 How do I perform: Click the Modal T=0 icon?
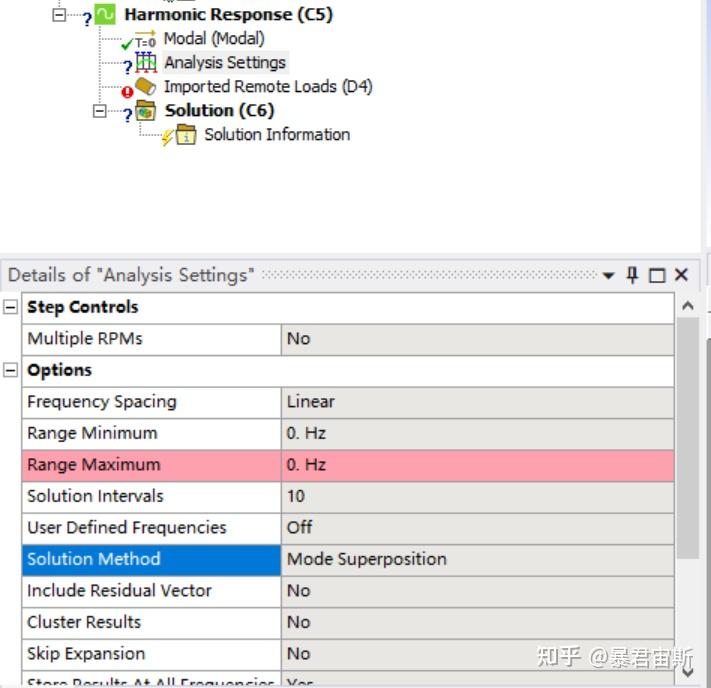pyautogui.click(x=146, y=39)
